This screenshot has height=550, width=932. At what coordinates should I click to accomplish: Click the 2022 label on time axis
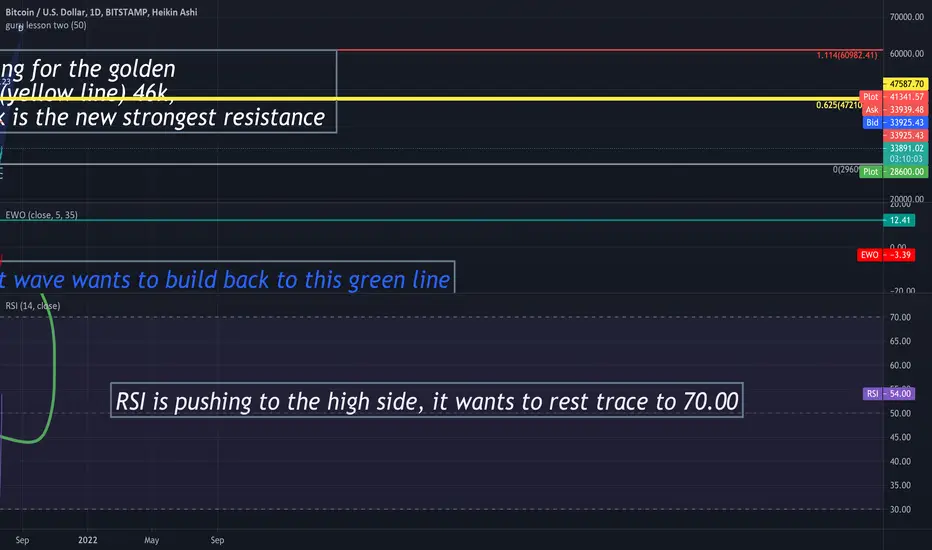pos(87,540)
